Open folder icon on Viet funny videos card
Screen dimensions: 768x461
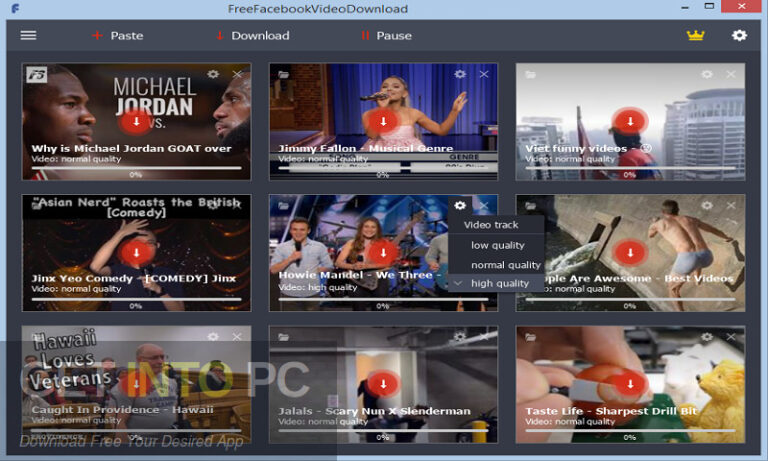530,74
